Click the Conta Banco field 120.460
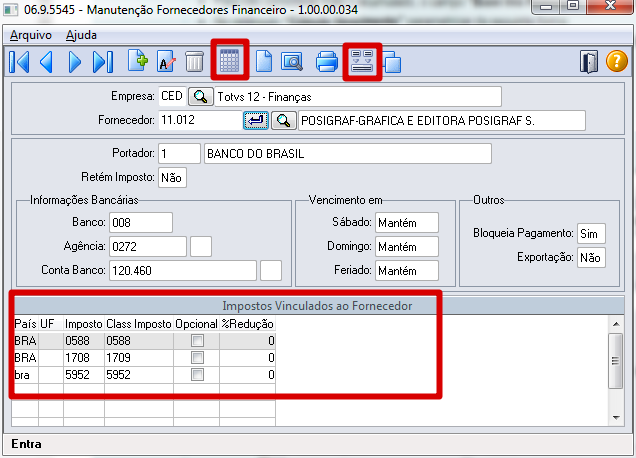Image resolution: width=636 pixels, height=458 pixels. [x=183, y=271]
